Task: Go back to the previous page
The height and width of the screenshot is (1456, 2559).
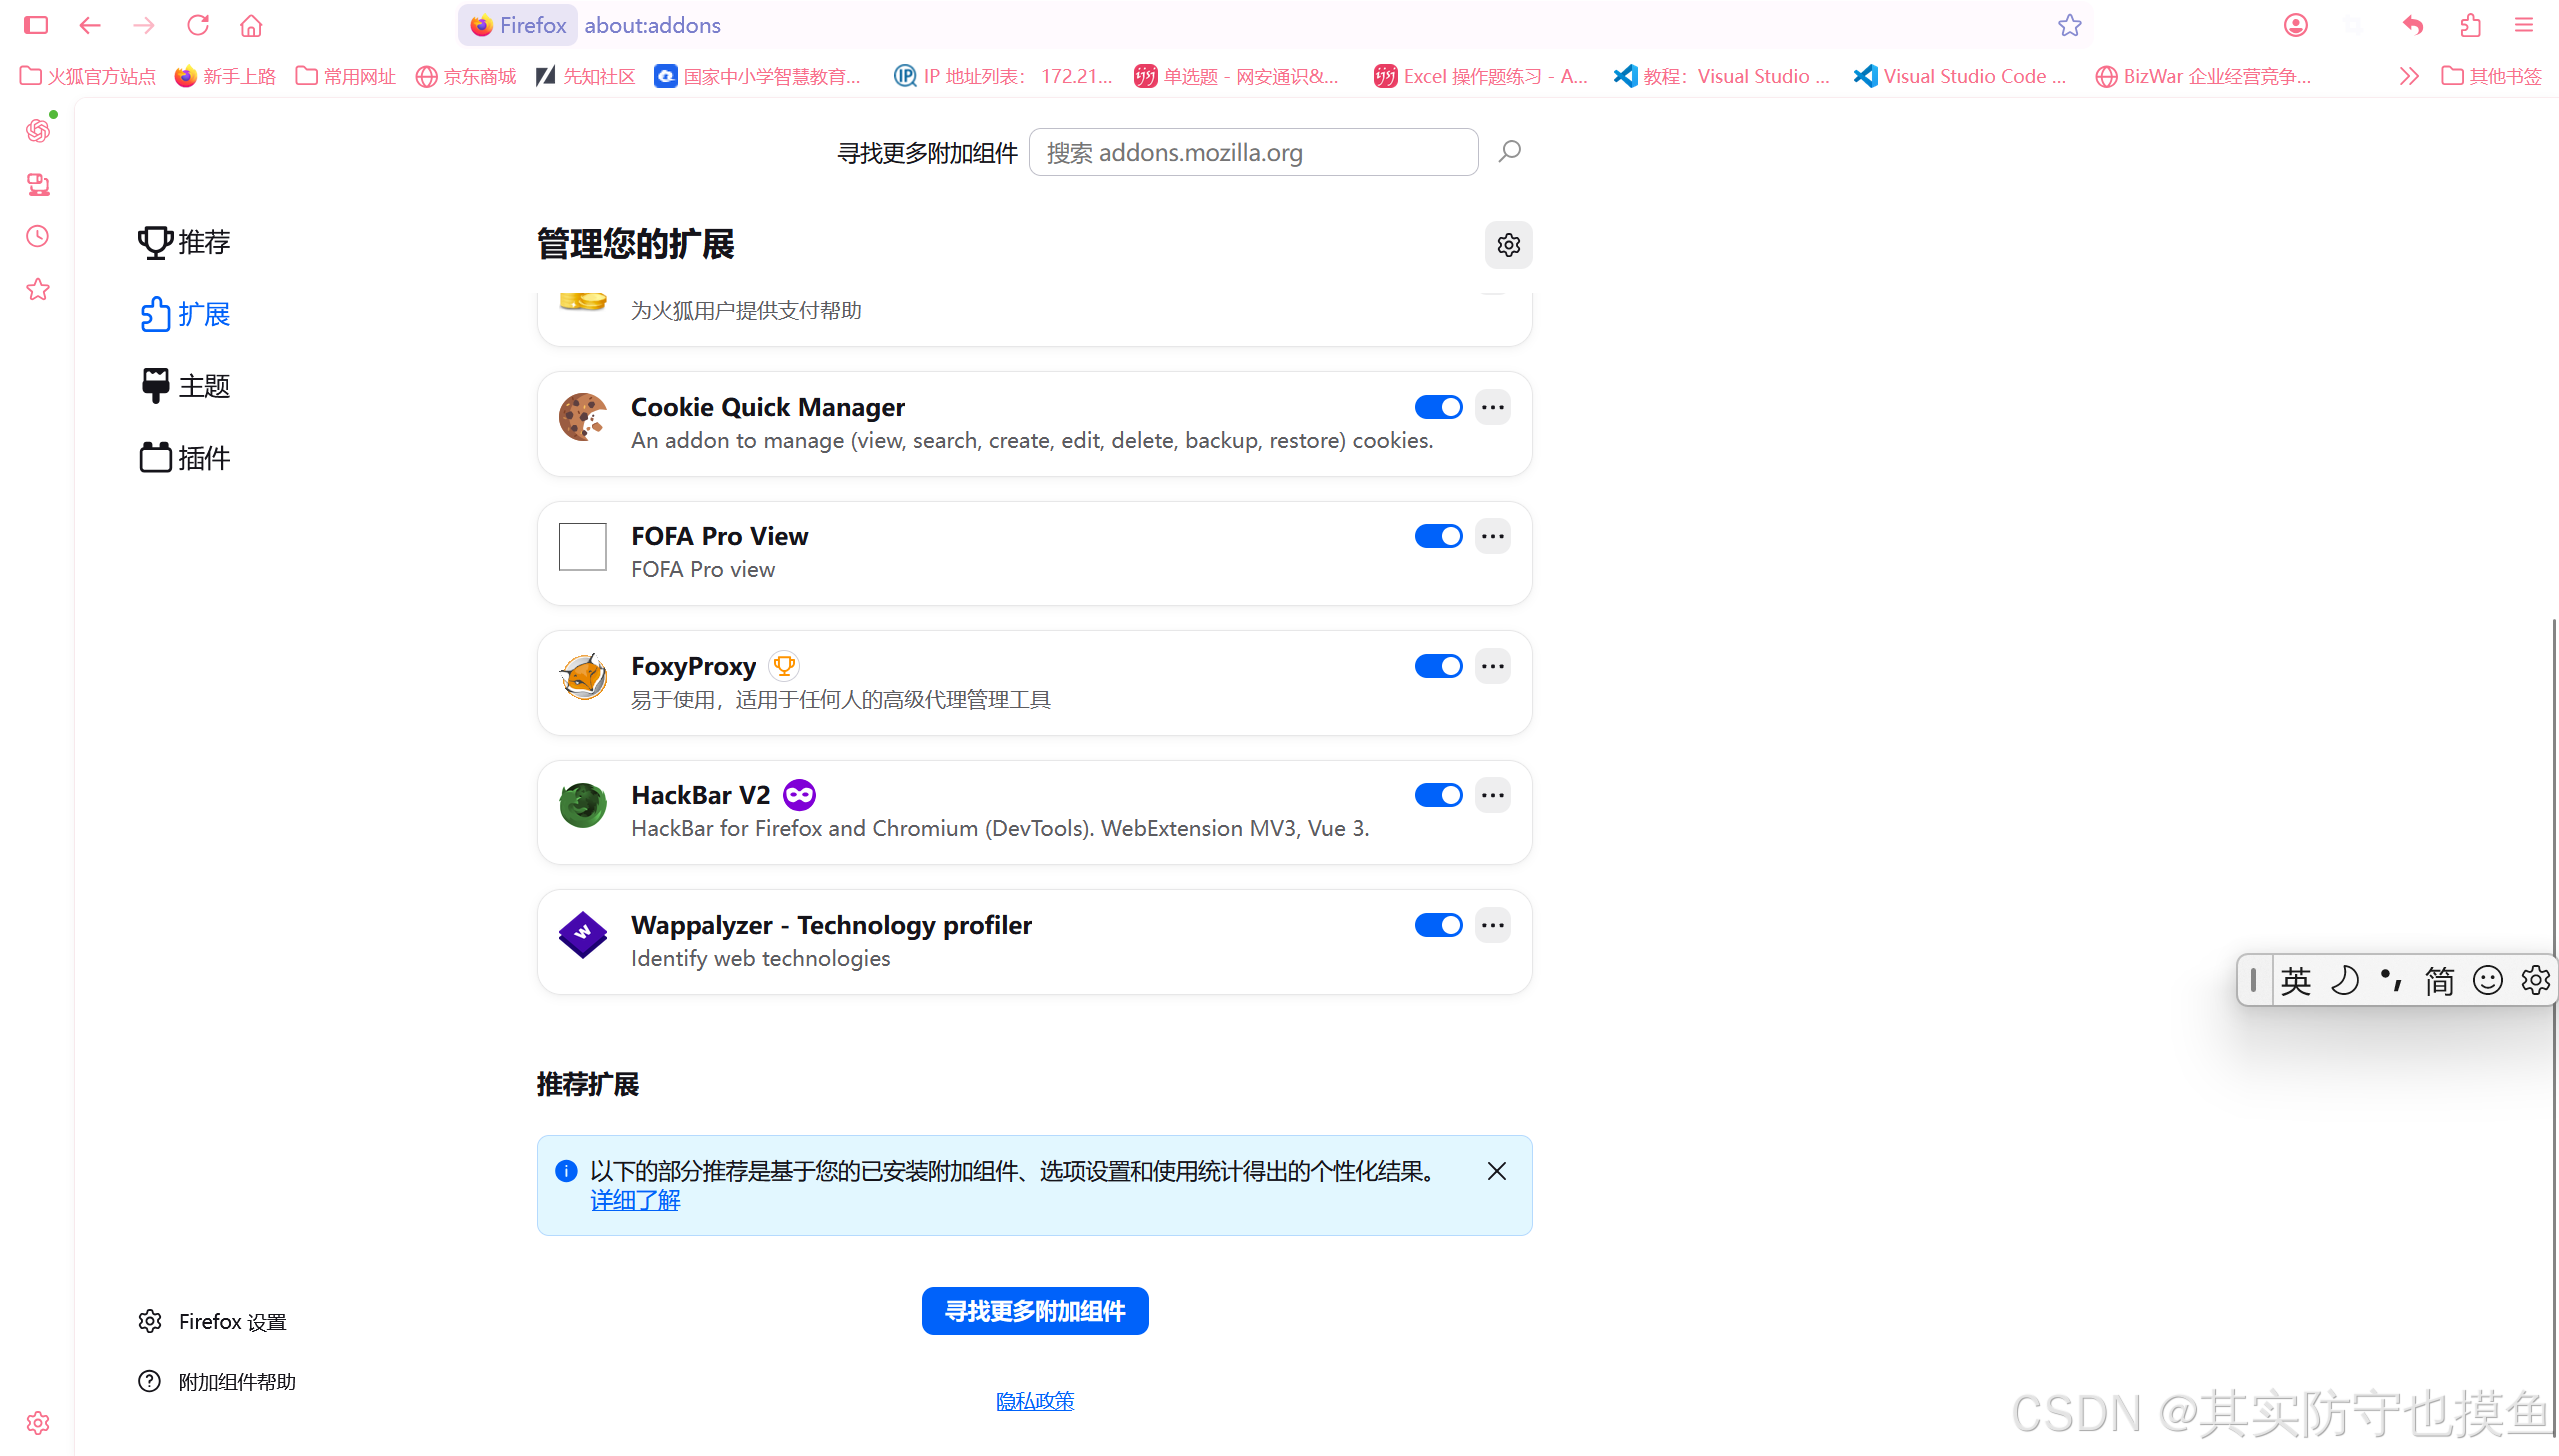Action: pos(90,25)
